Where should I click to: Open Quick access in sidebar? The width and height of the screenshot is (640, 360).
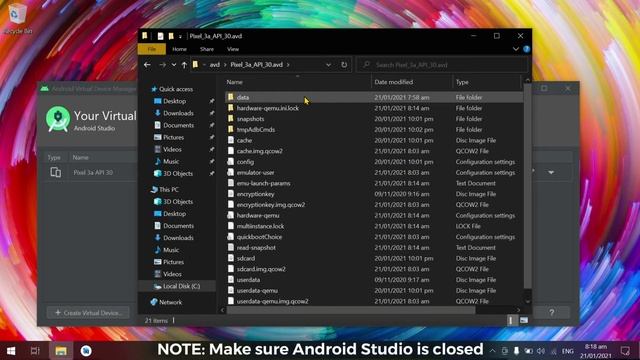[x=176, y=89]
